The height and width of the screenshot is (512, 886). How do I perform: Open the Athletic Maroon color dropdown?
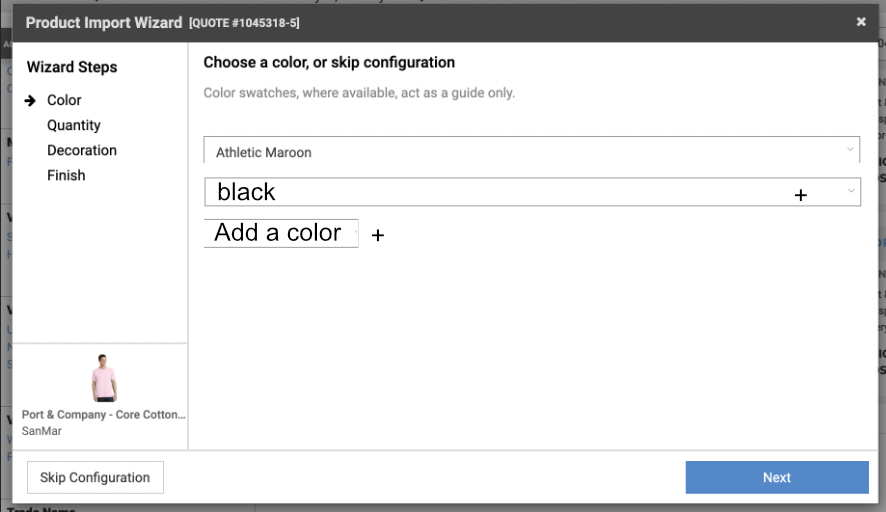pyautogui.click(x=520, y=152)
